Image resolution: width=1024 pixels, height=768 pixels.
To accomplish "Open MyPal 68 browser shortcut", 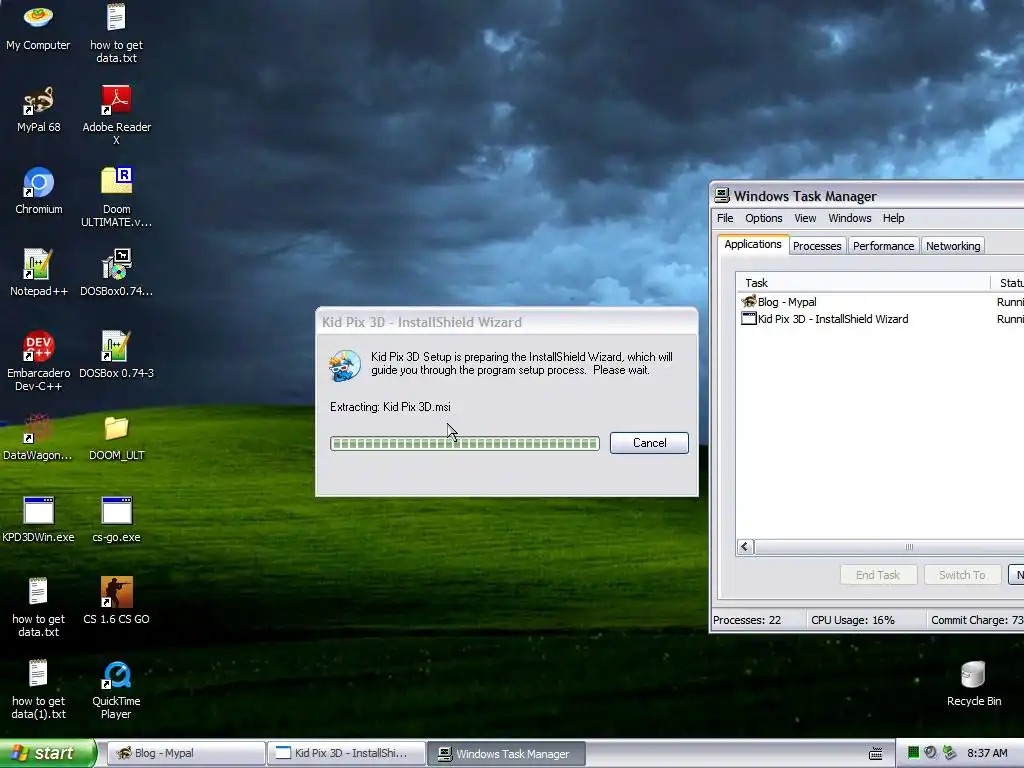I will pyautogui.click(x=38, y=109).
